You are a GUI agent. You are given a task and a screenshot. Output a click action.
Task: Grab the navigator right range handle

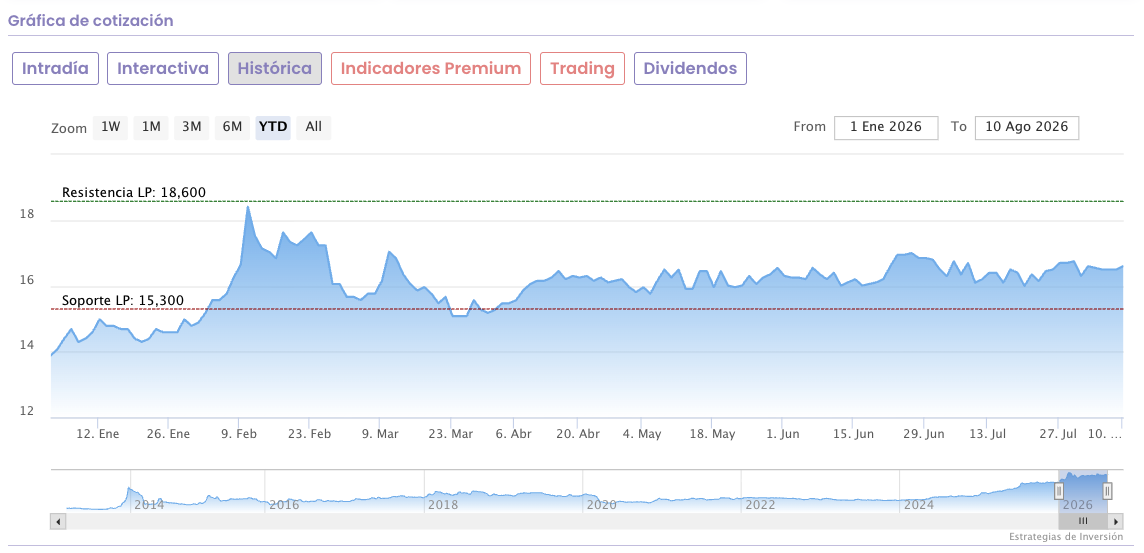tap(1107, 492)
